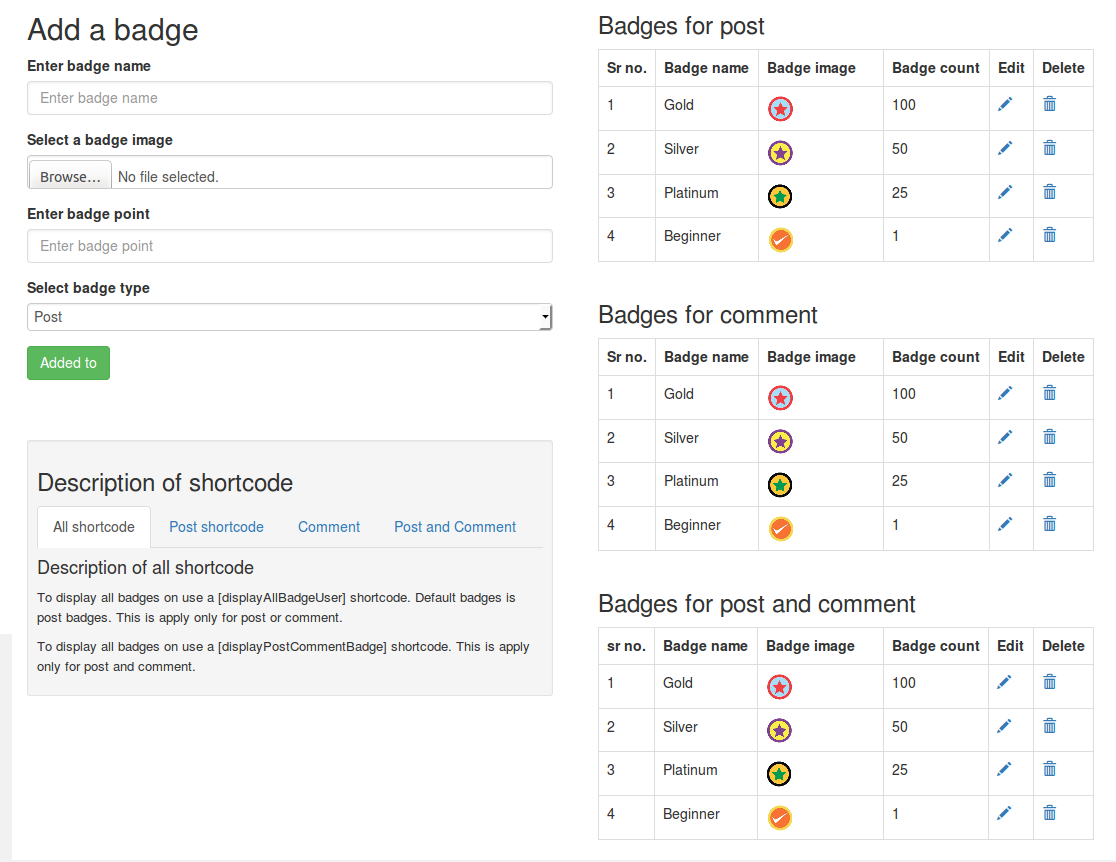This screenshot has height=862, width=1116.
Task: Select the All shortcode tab
Action: (x=94, y=527)
